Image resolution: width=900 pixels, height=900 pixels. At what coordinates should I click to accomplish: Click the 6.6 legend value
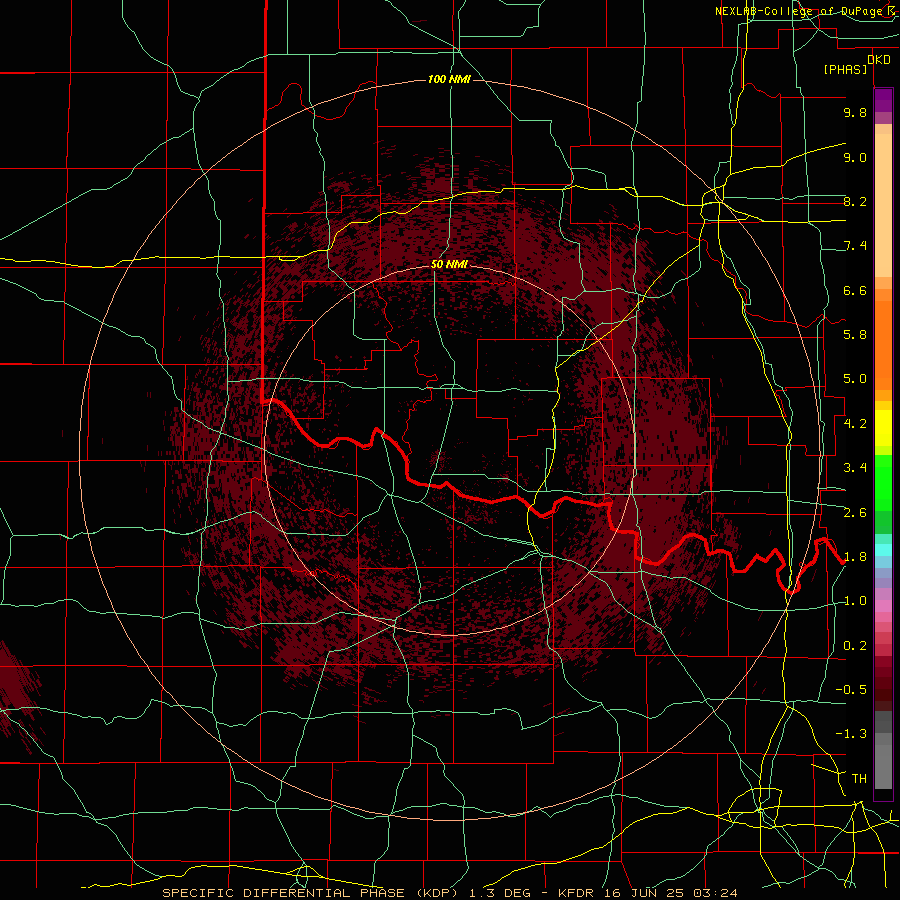[x=855, y=291]
